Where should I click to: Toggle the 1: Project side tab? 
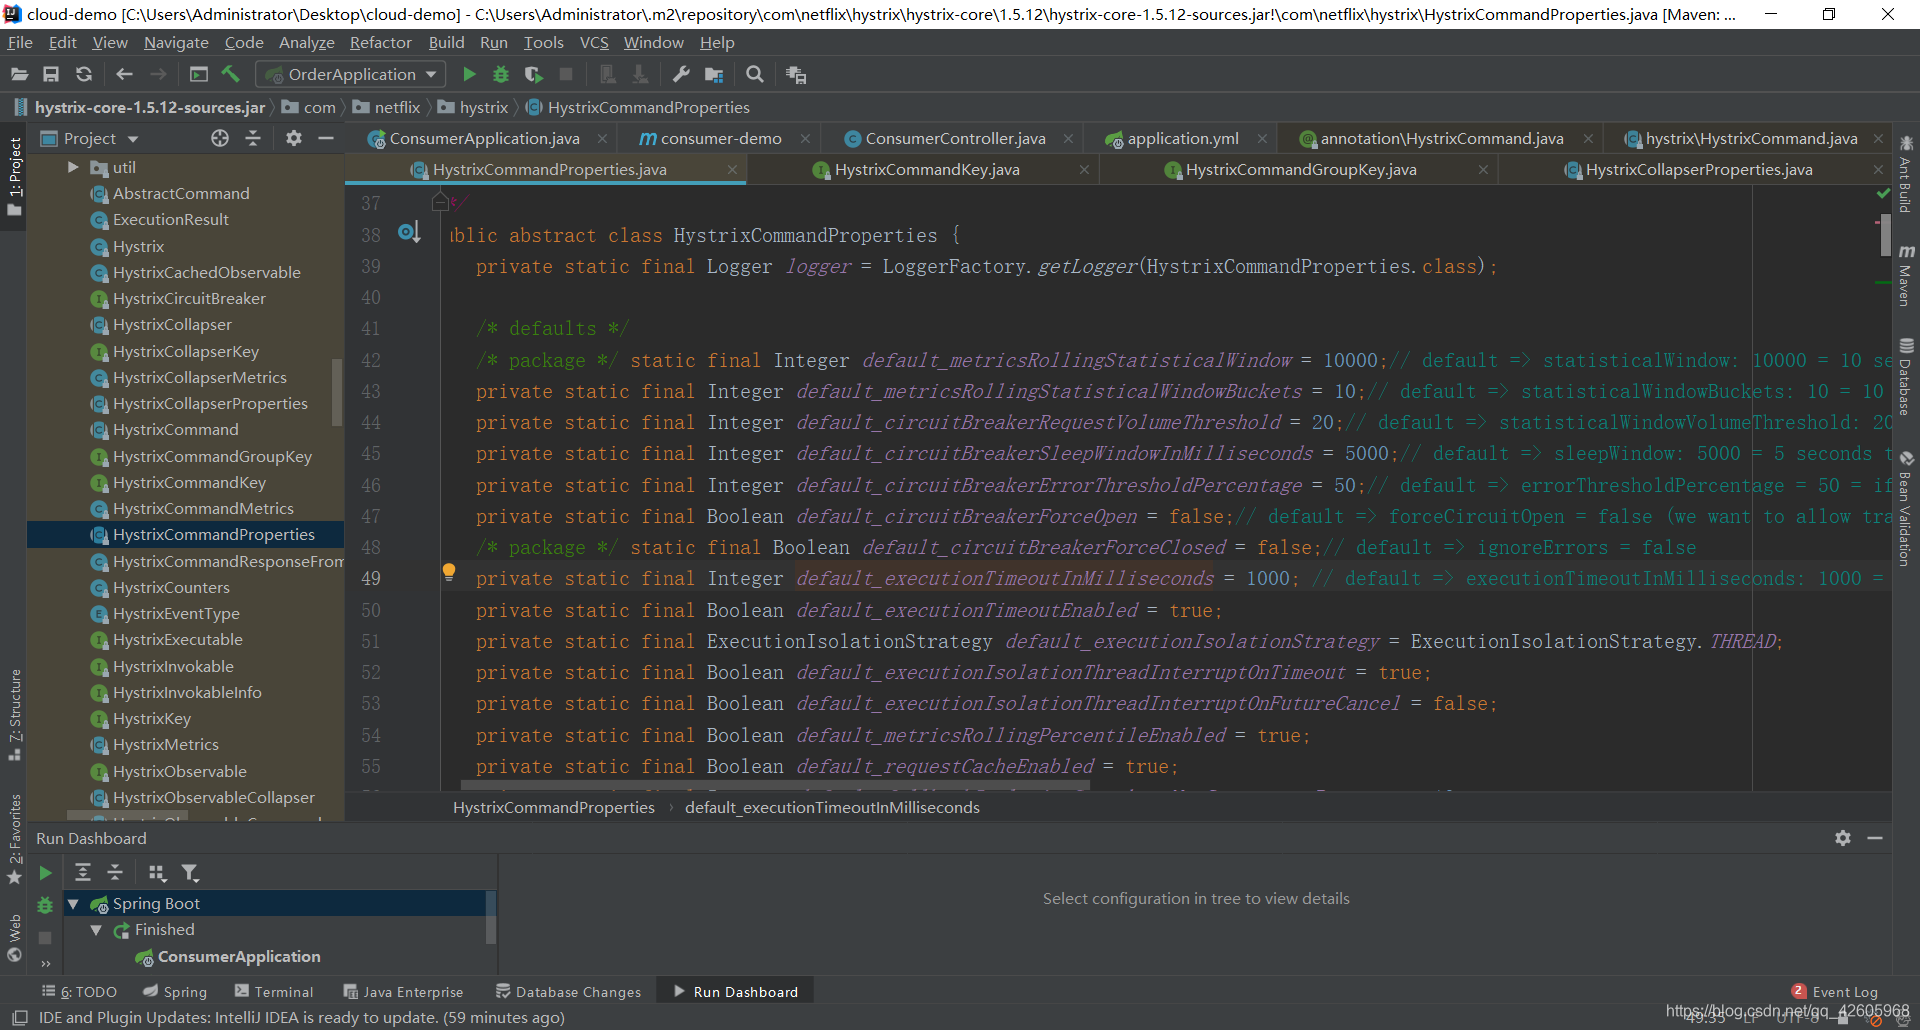(14, 176)
